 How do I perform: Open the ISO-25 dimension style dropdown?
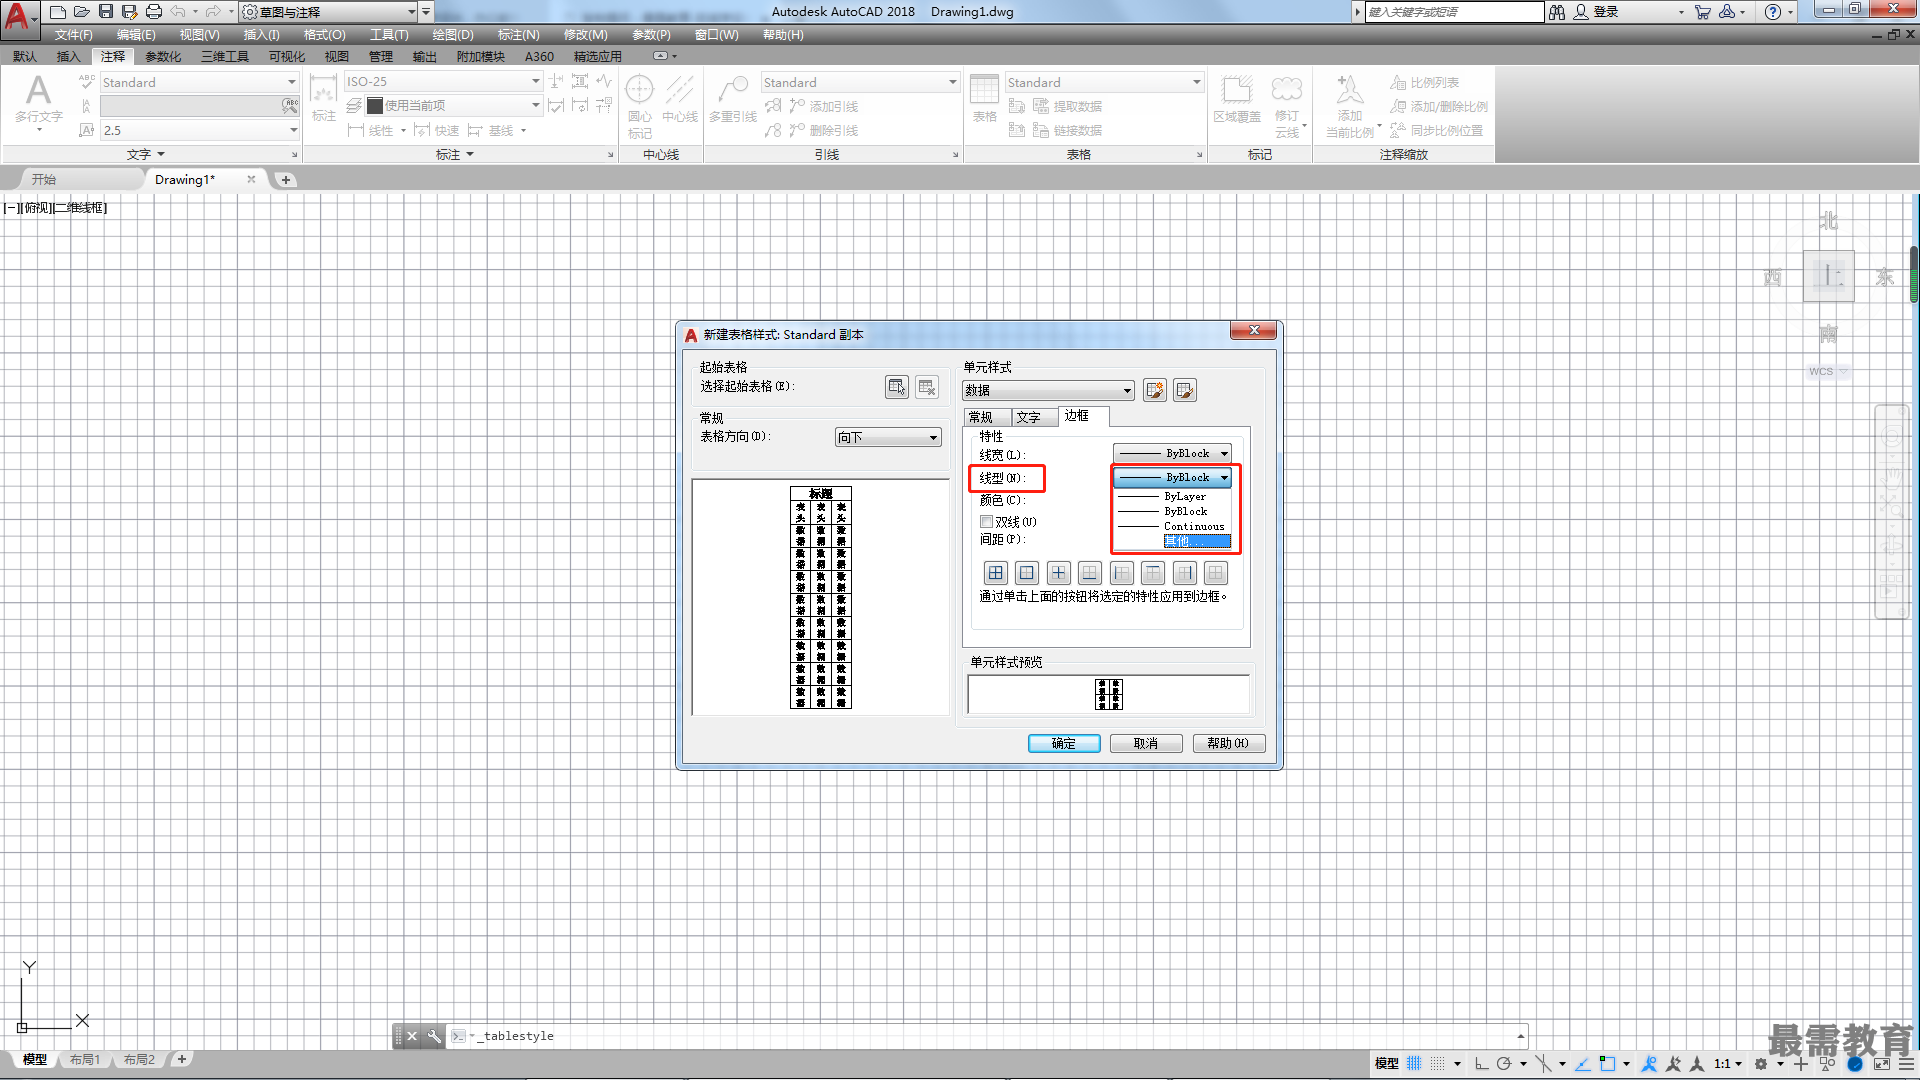(x=443, y=82)
